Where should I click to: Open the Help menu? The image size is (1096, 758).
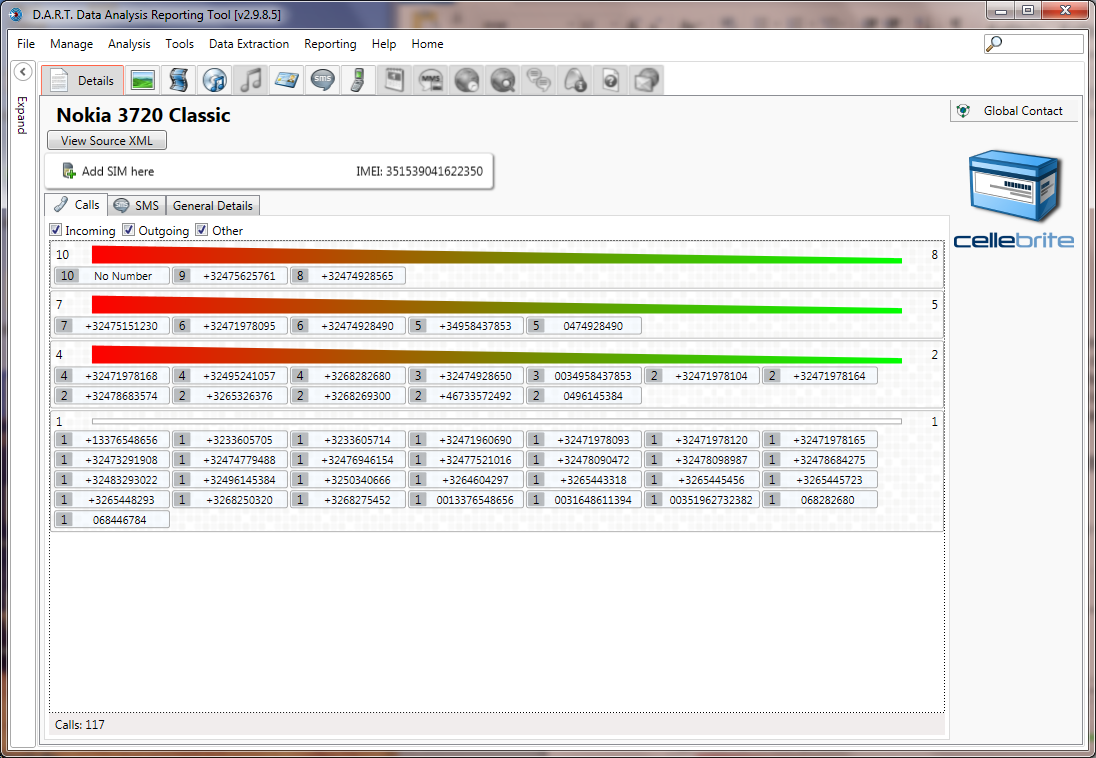[384, 43]
